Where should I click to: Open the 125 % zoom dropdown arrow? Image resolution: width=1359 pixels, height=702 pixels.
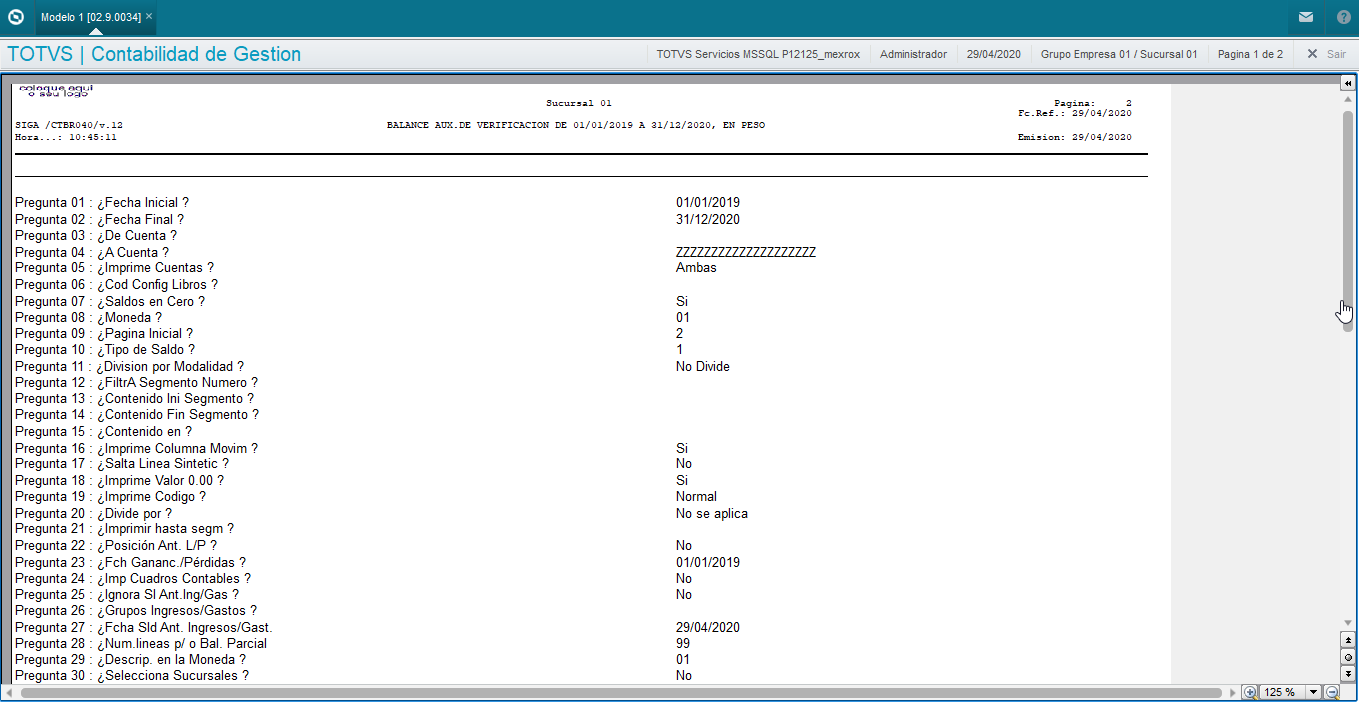point(1313,692)
